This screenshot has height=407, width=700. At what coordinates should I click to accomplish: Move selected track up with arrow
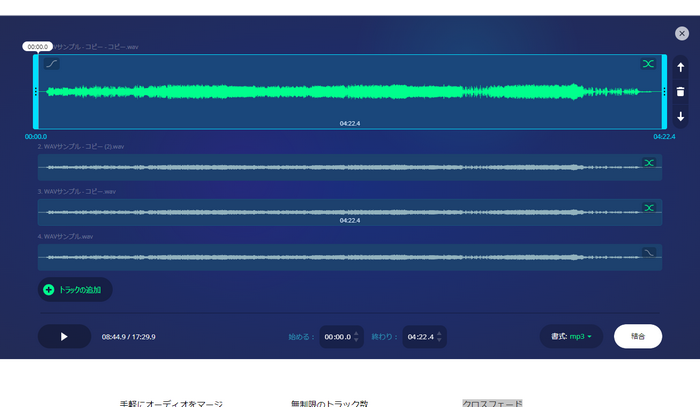[680, 68]
